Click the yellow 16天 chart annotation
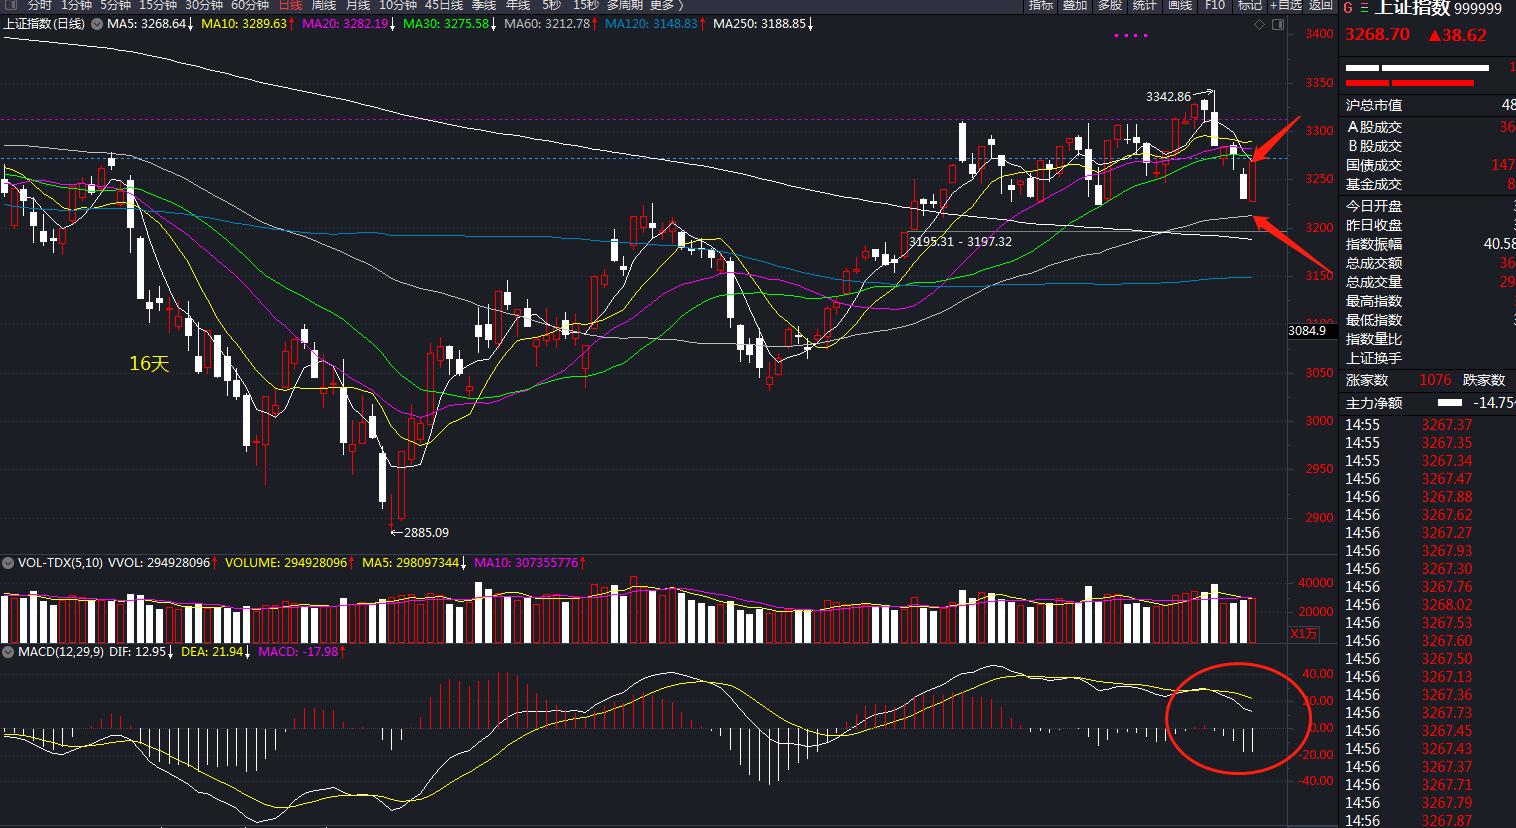This screenshot has width=1516, height=828. pos(150,364)
